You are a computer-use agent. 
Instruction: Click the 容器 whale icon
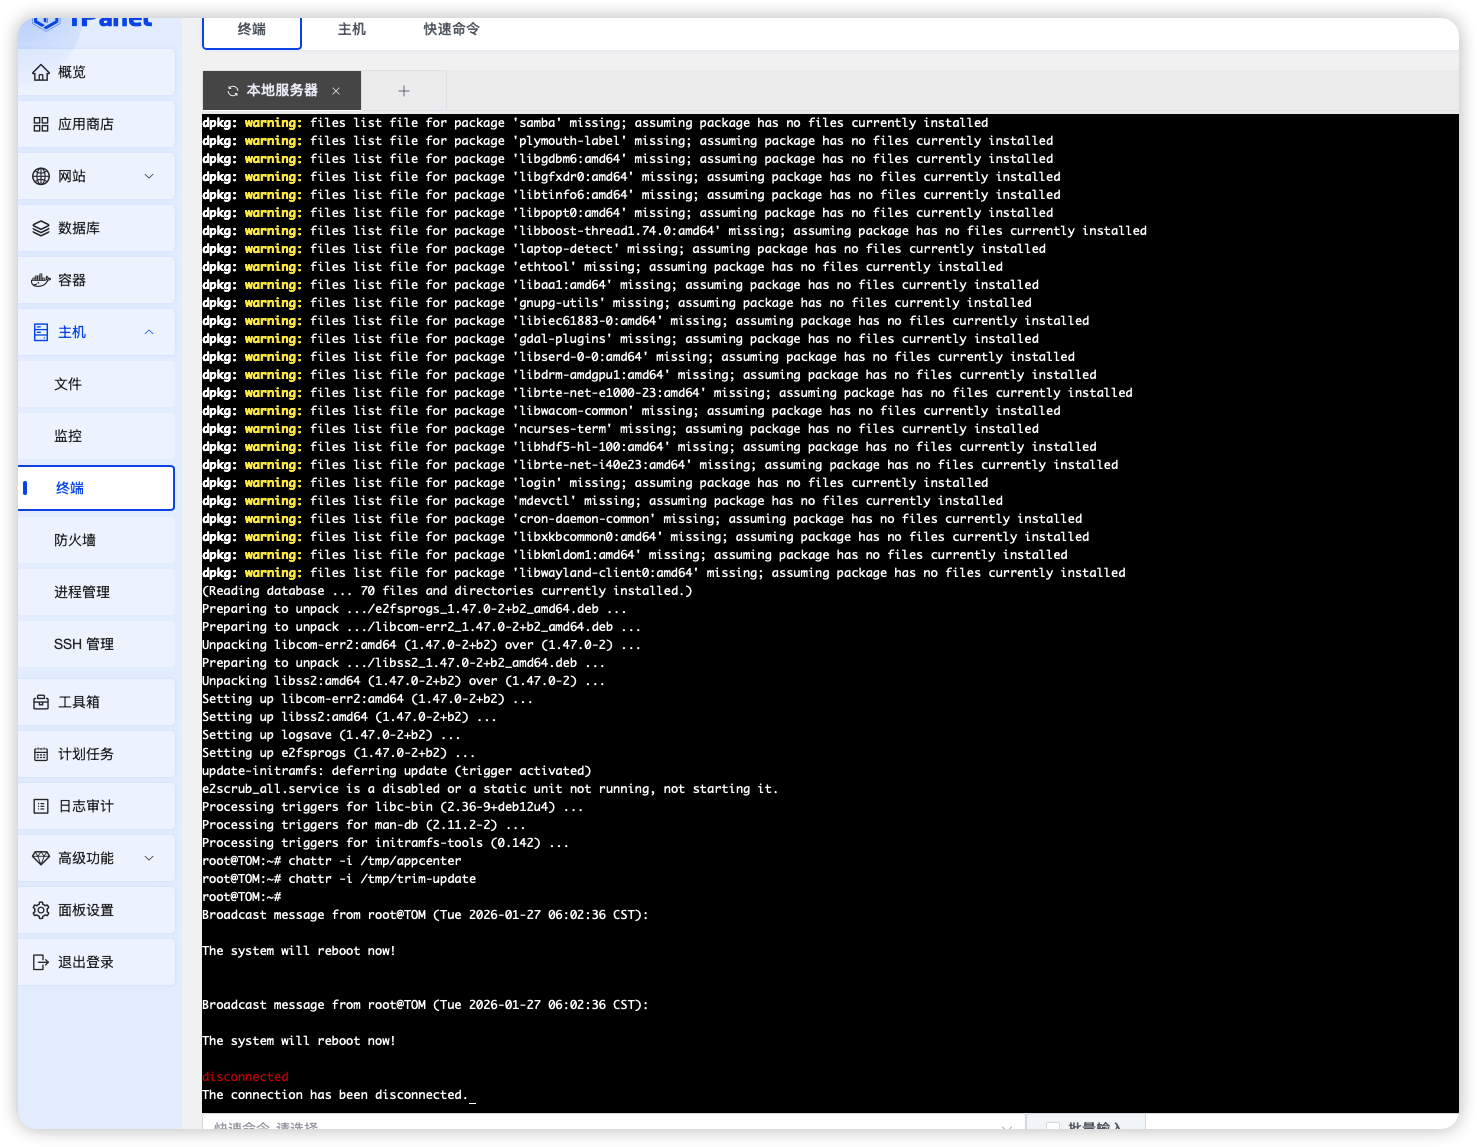click(x=41, y=280)
